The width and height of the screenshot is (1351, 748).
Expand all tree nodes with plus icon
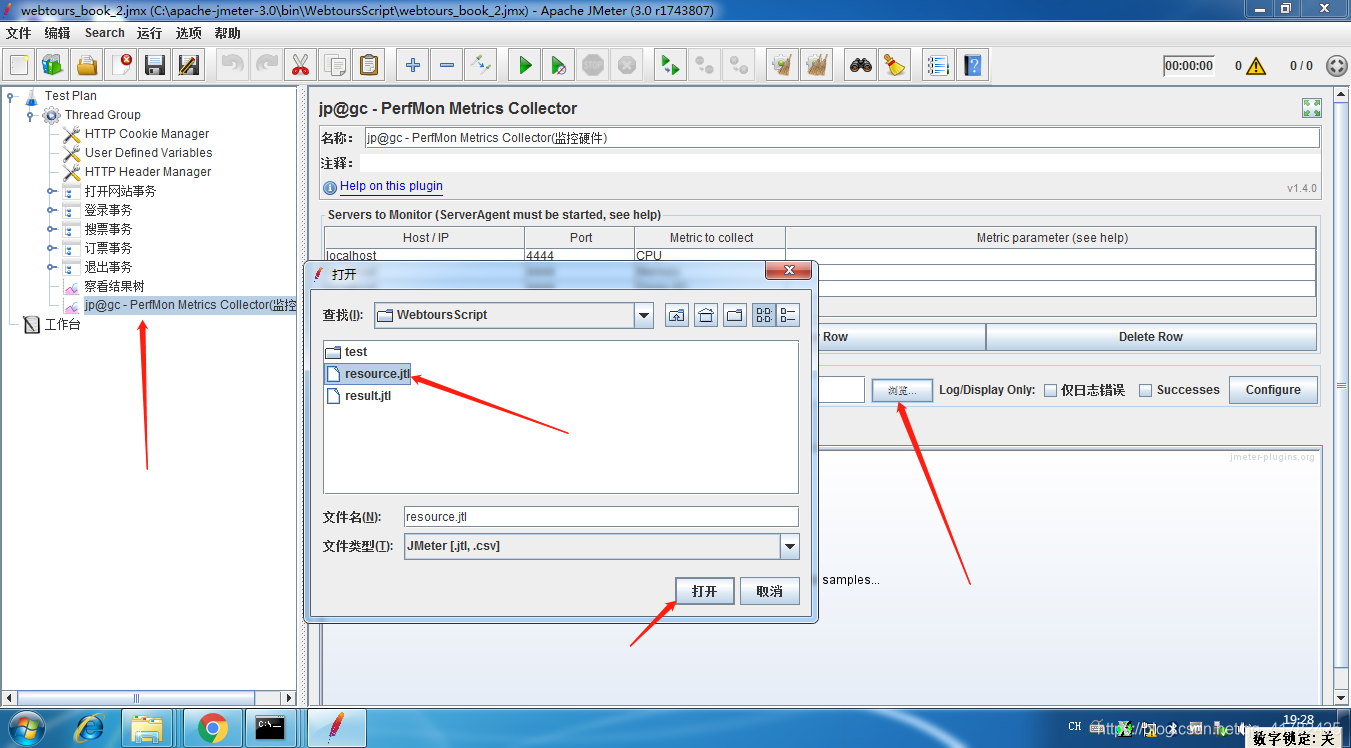[413, 66]
